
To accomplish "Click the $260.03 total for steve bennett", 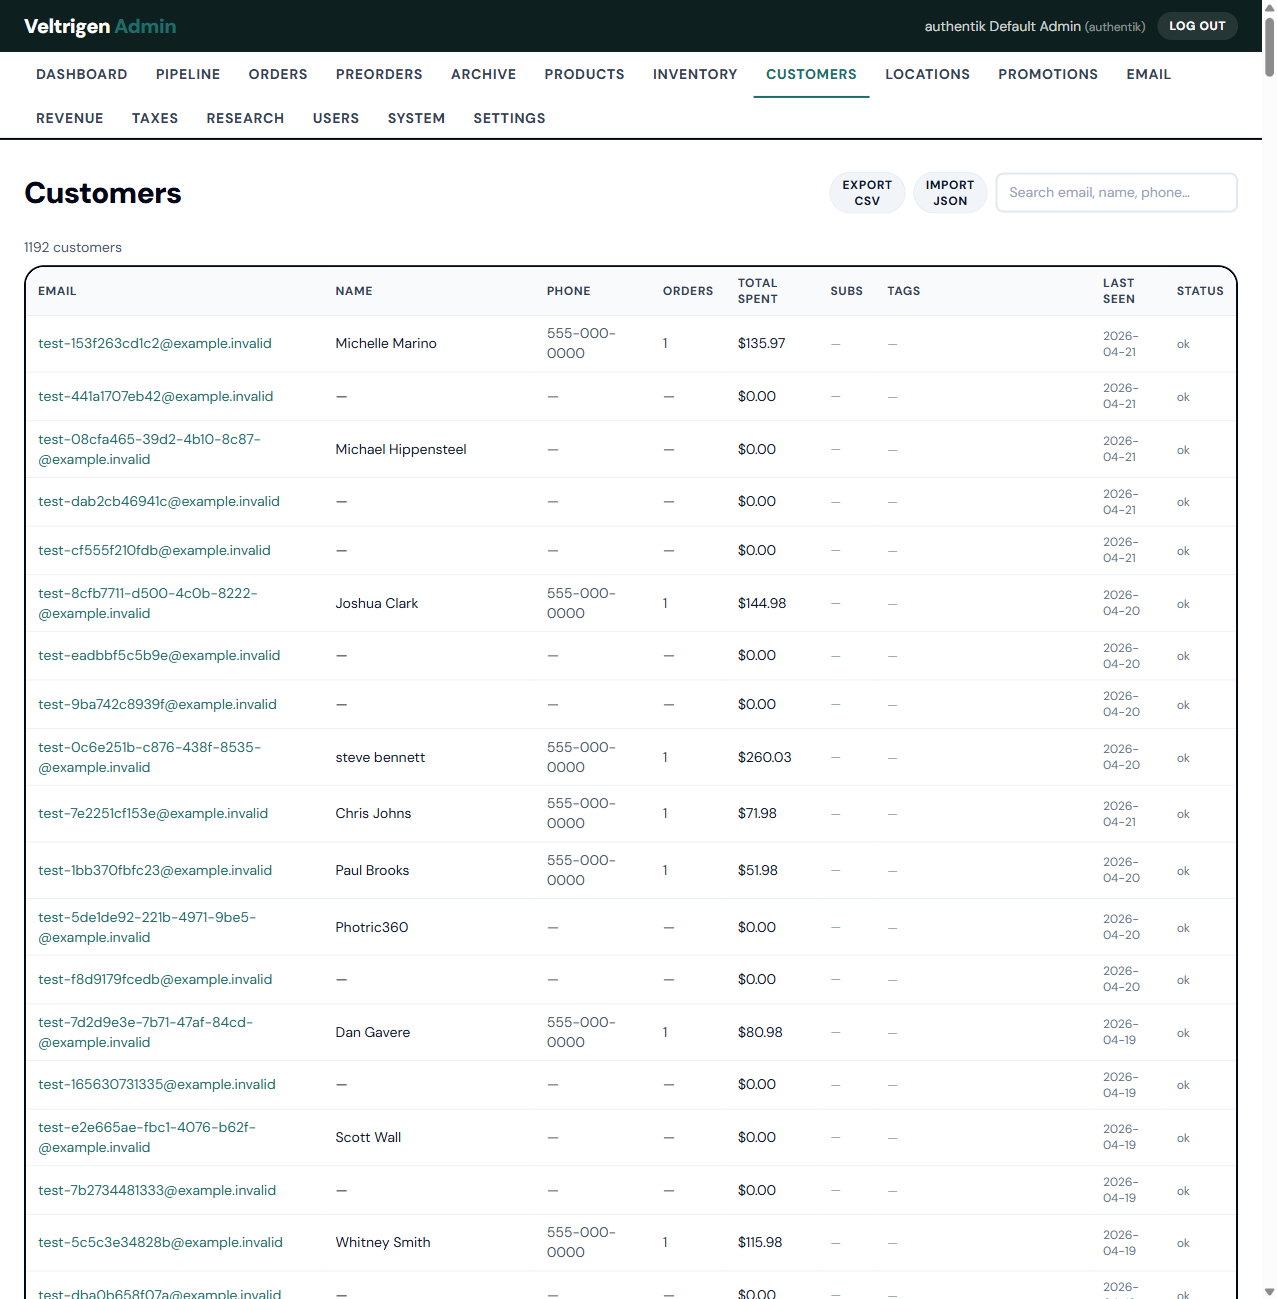I will click(764, 757).
